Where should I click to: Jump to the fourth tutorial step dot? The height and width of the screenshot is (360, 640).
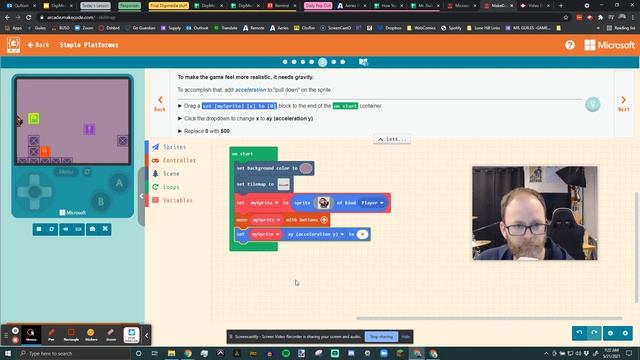312,62
